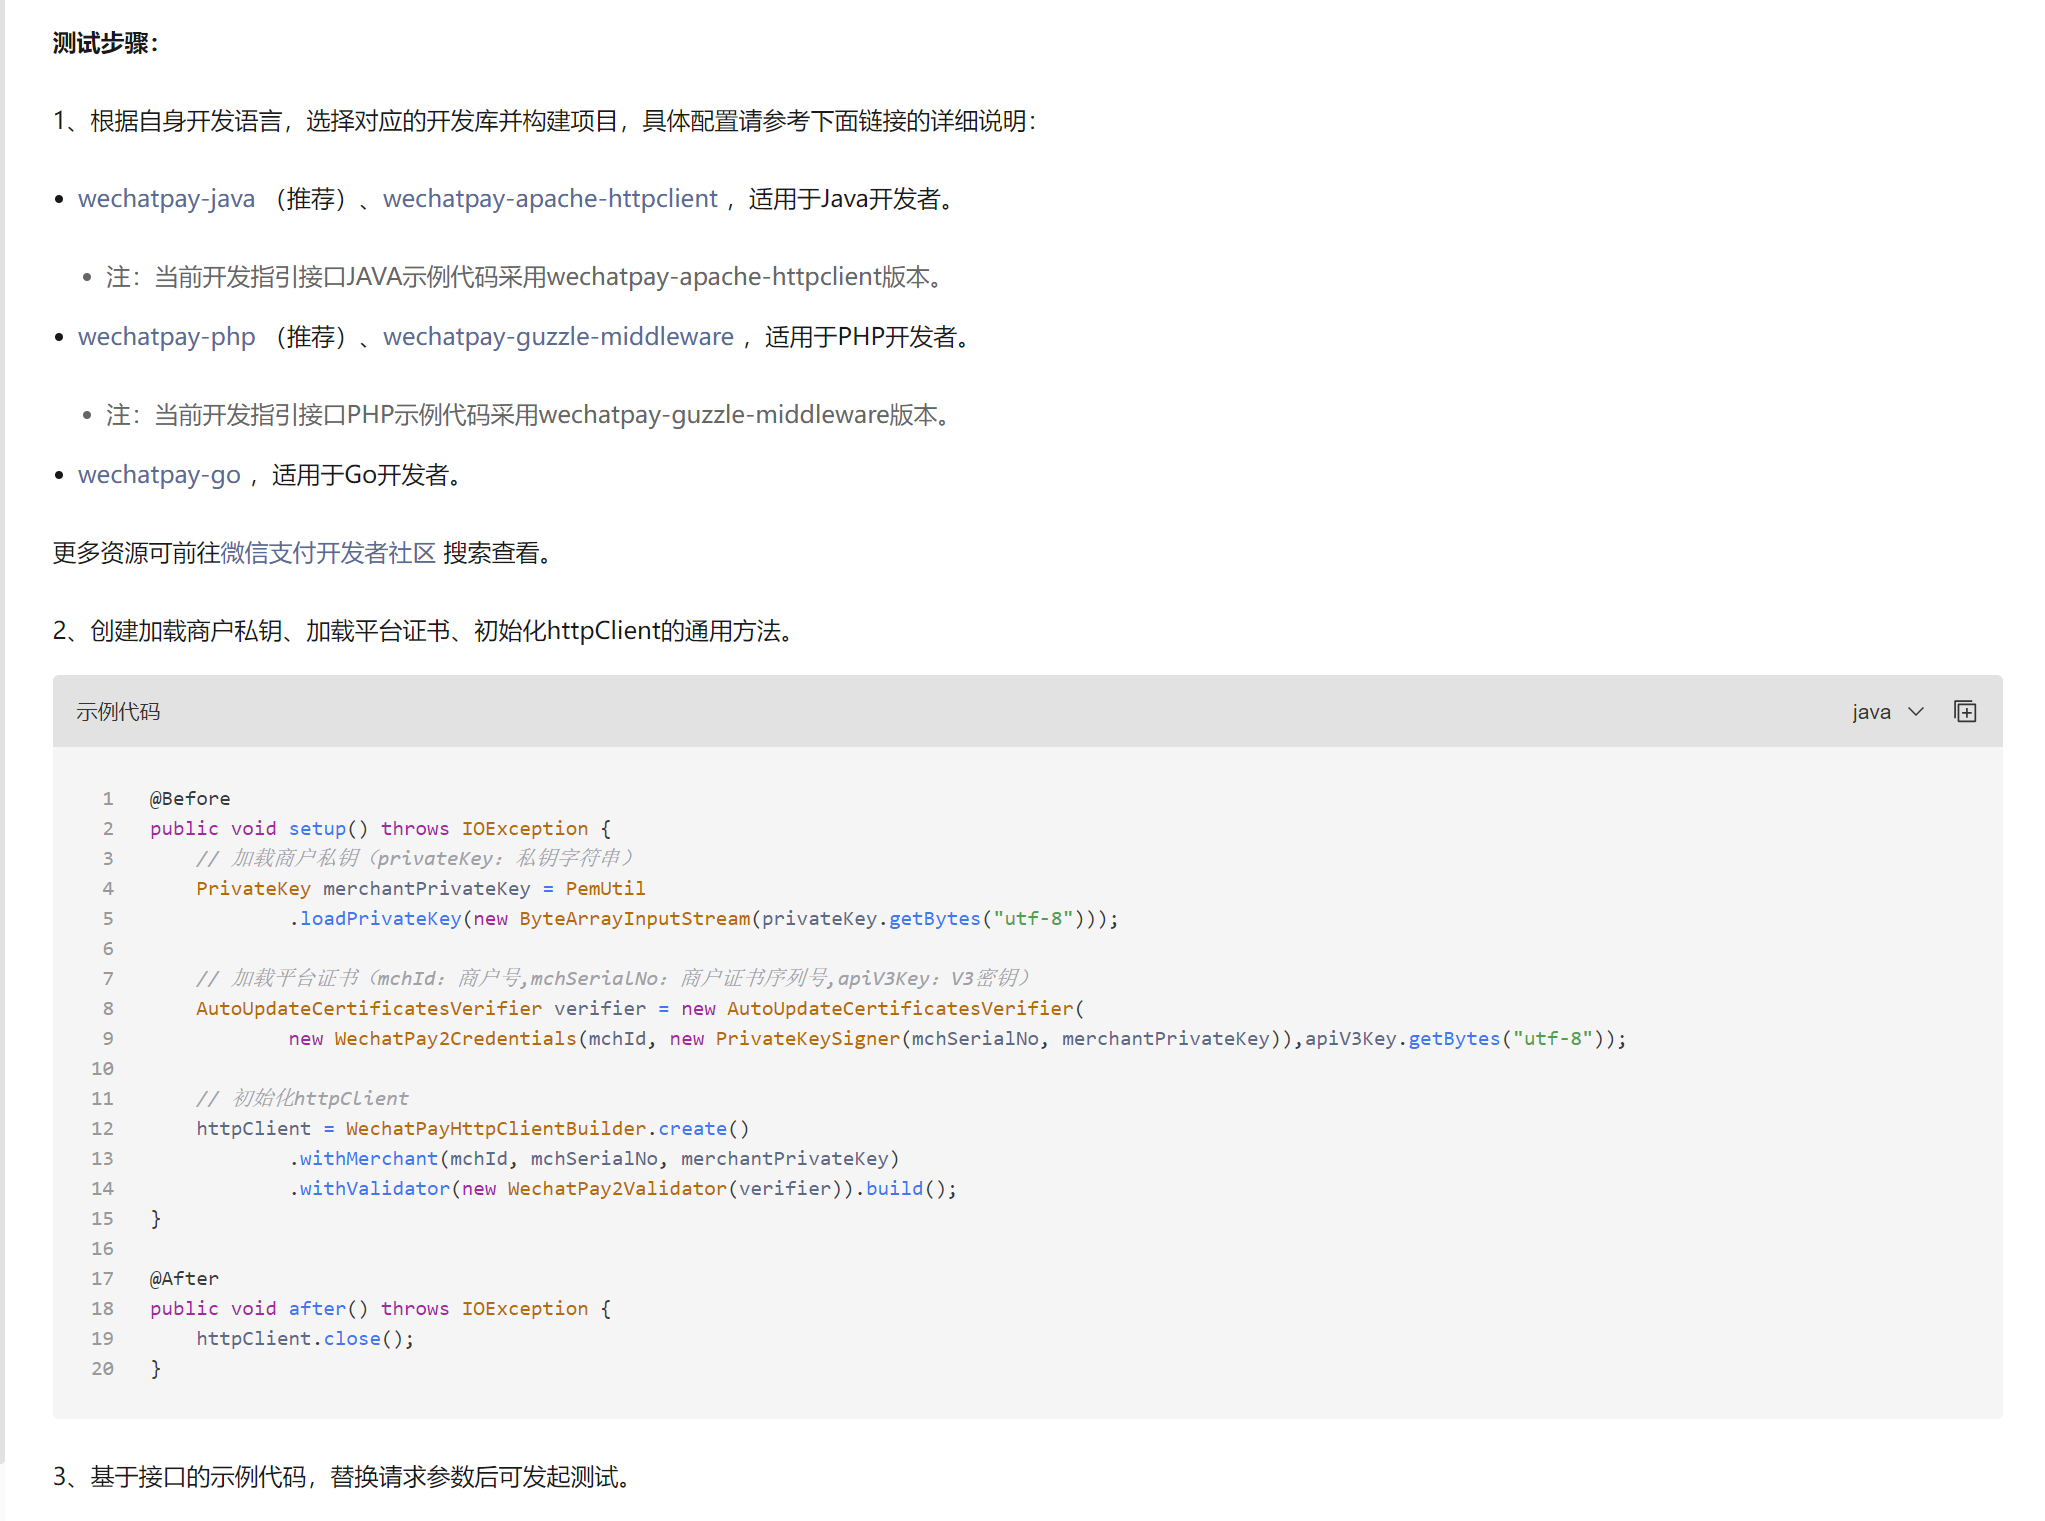Image resolution: width=2045 pixels, height=1521 pixels.
Task: Follow the wechatpay-php link
Action: click(x=166, y=336)
